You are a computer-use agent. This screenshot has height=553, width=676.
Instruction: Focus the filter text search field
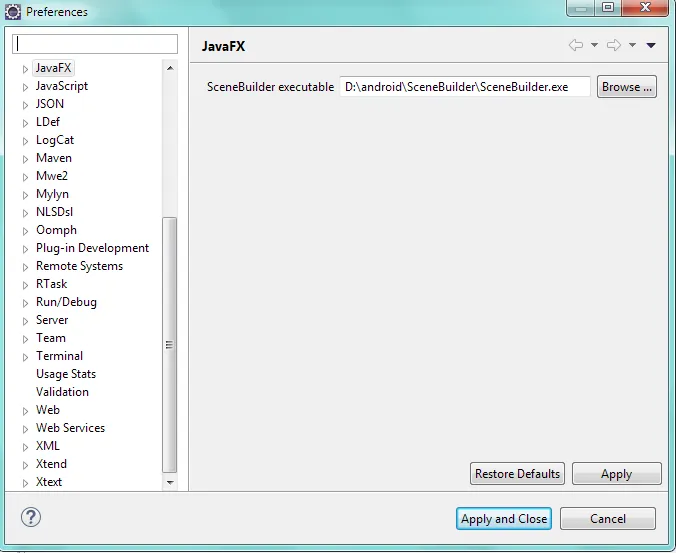pos(95,44)
